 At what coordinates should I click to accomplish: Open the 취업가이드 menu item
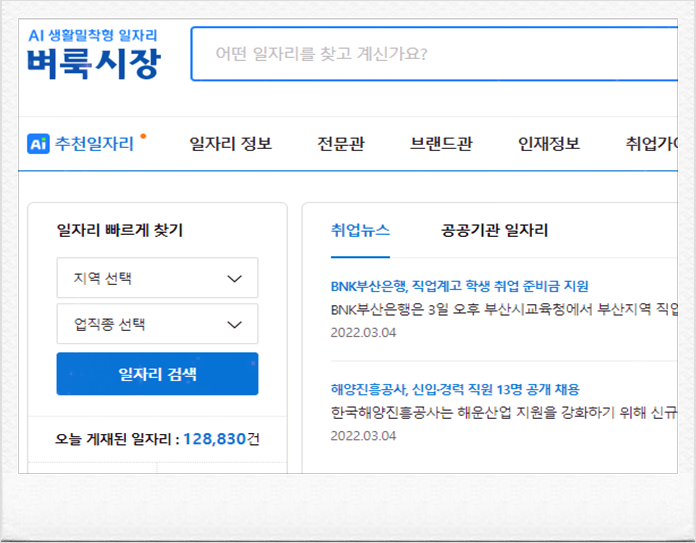[x=652, y=143]
